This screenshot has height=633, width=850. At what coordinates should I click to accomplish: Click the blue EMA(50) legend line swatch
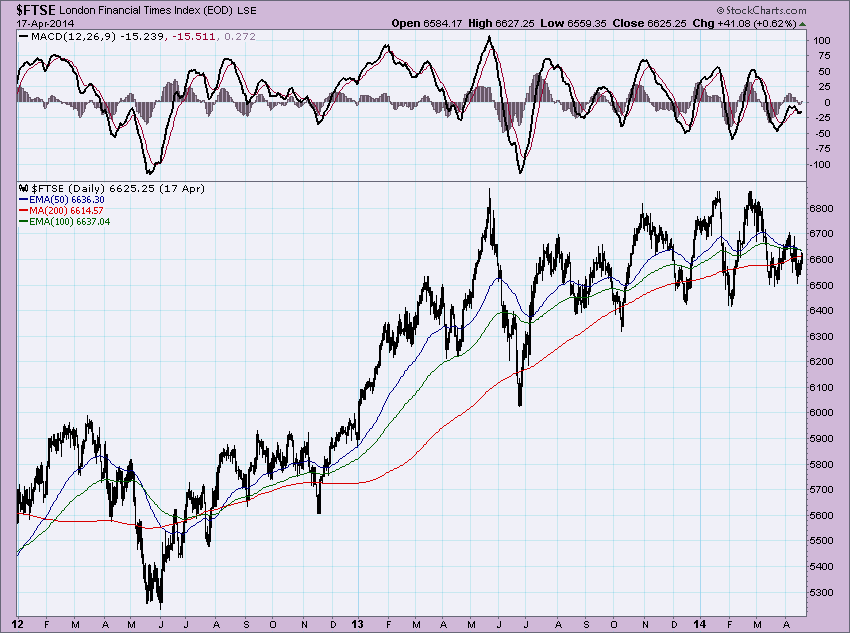tap(24, 199)
